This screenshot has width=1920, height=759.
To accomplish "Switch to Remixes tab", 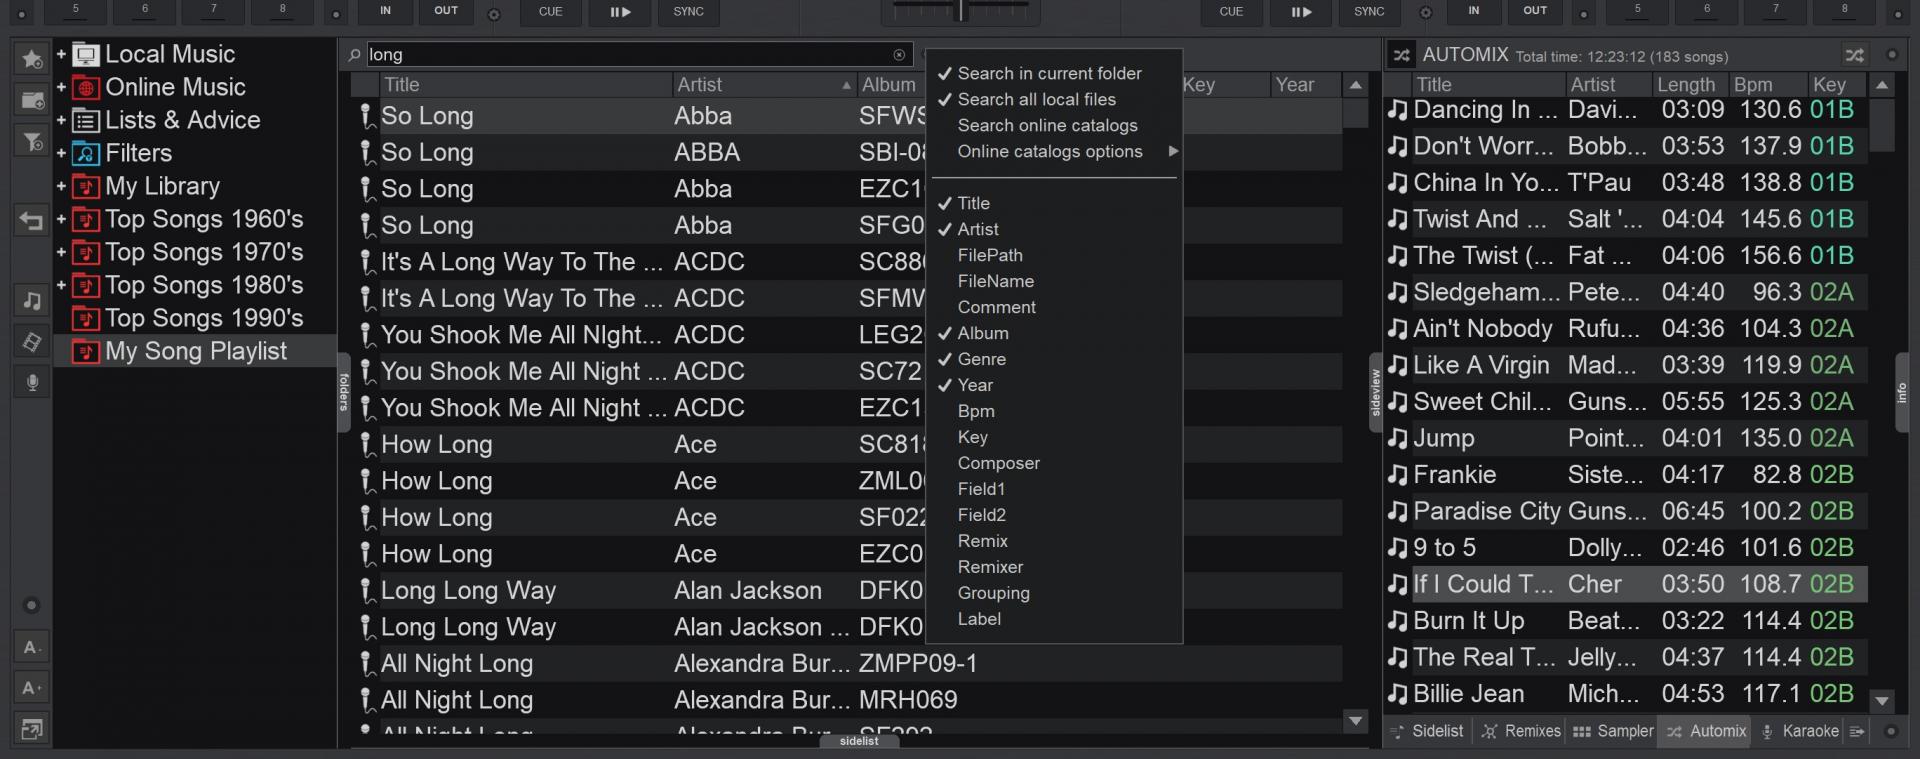I will click(x=1521, y=731).
